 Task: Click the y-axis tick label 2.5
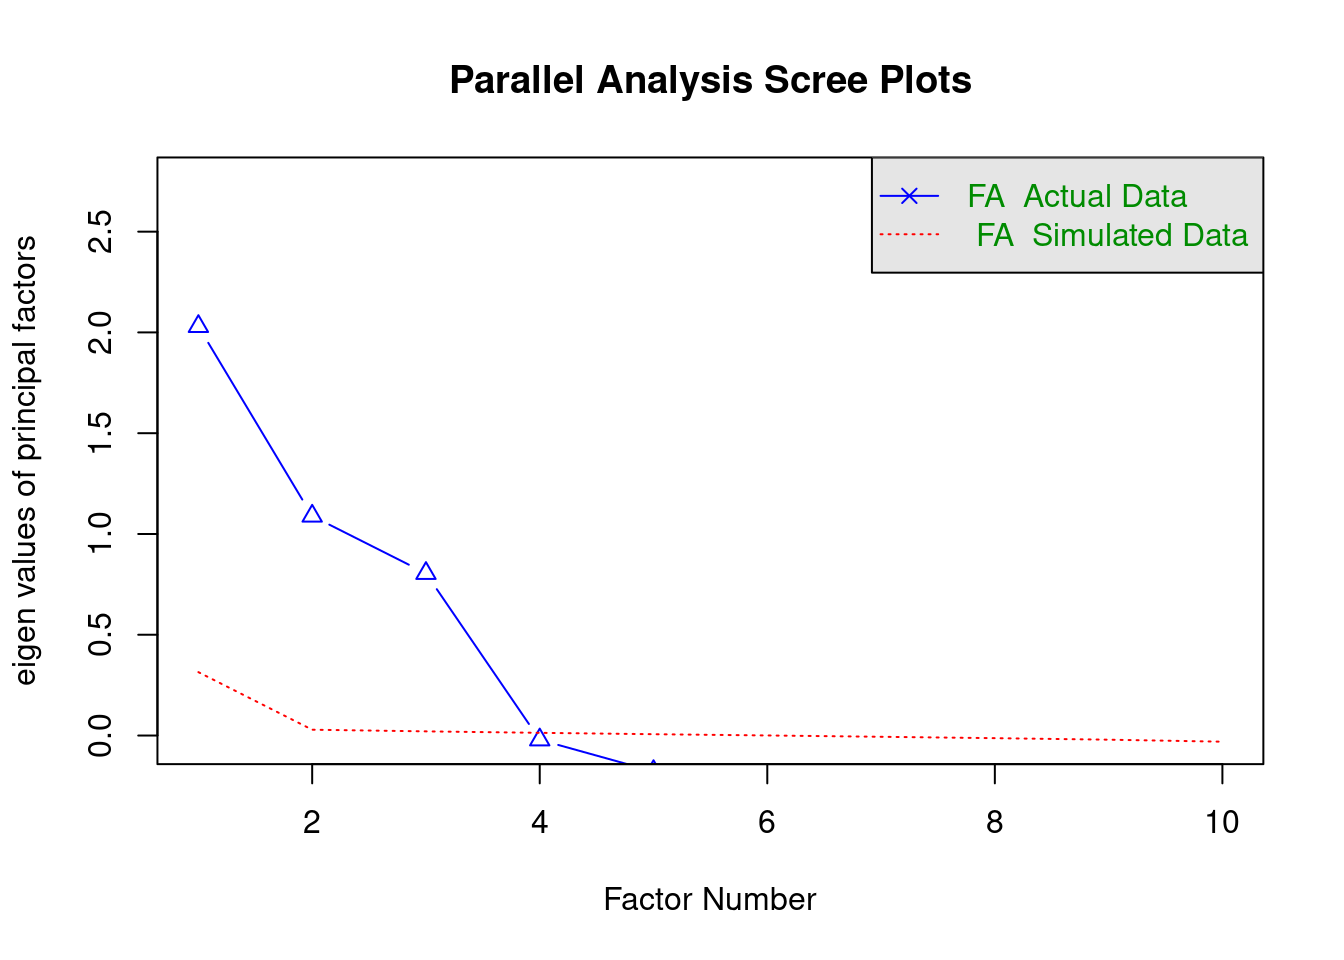(101, 232)
